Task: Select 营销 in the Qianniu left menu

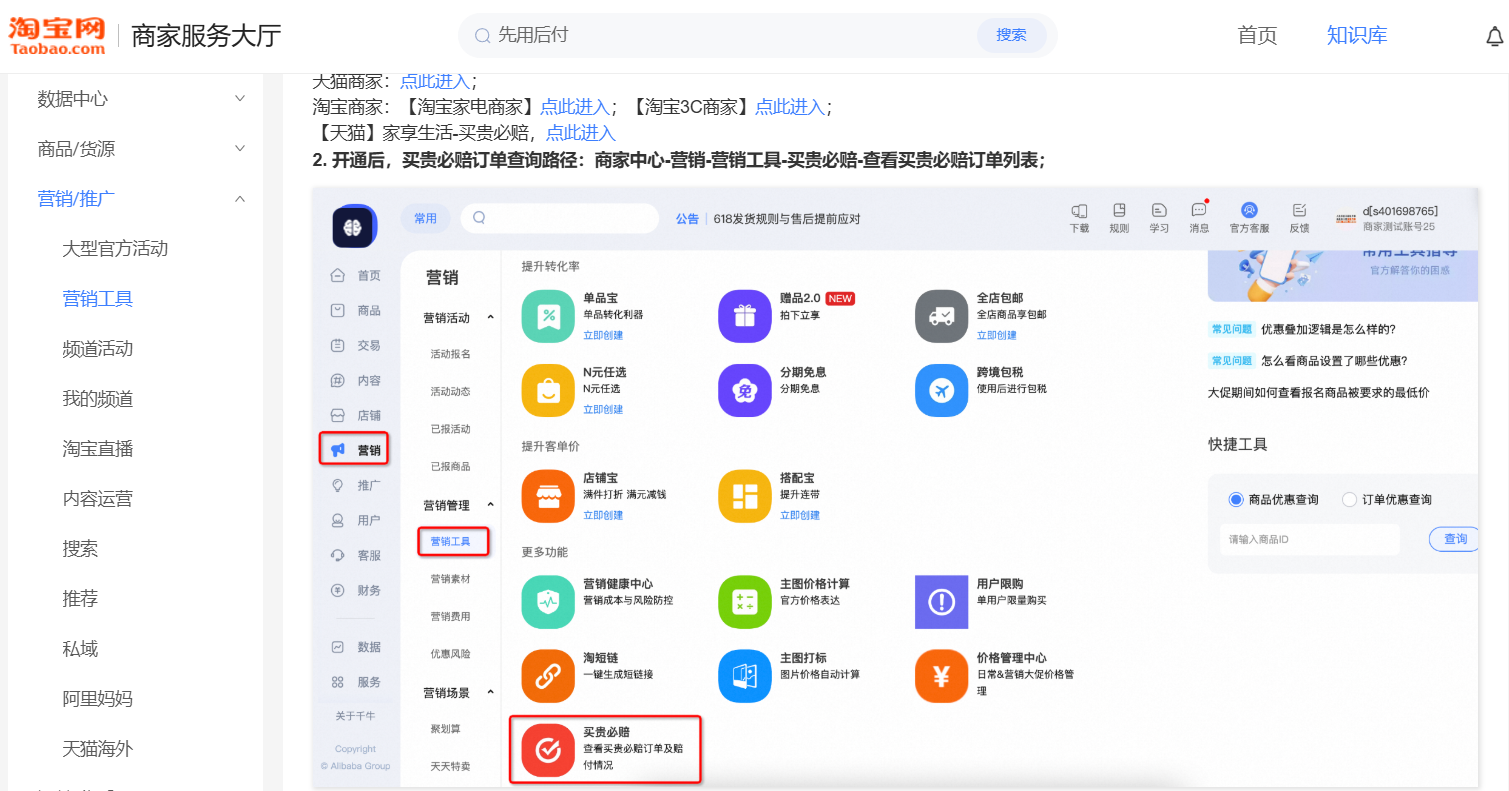Action: (x=354, y=450)
